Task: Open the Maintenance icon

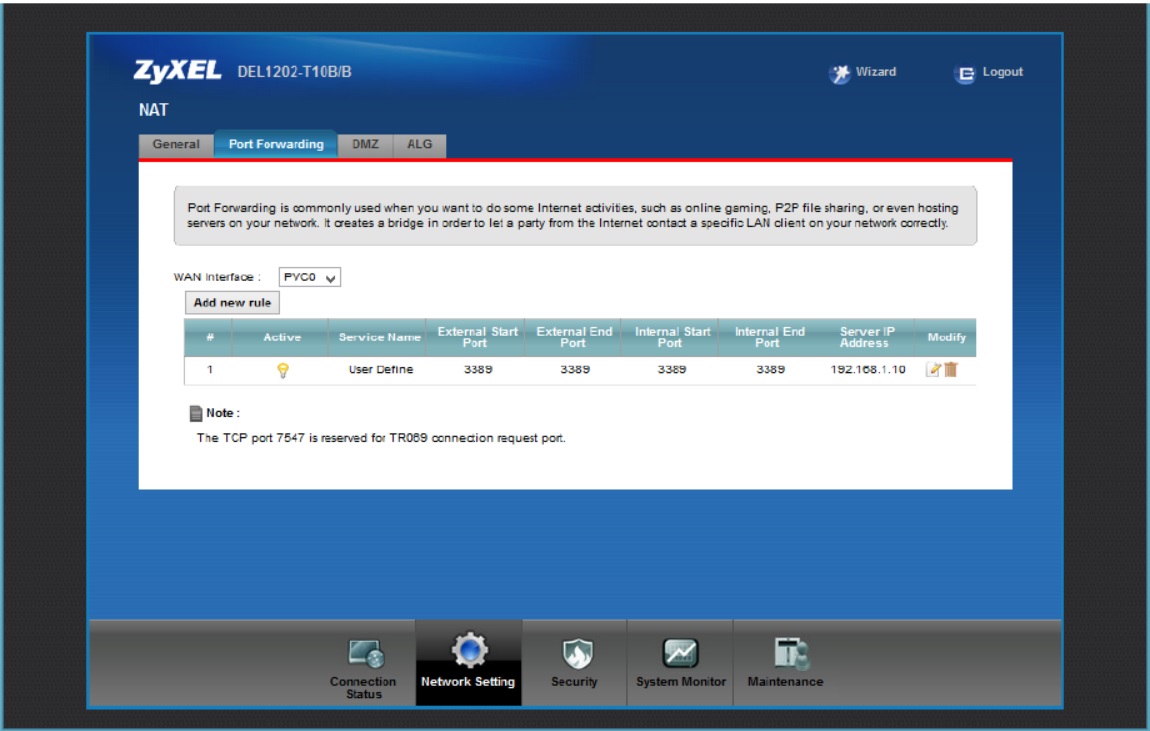Action: [x=785, y=654]
